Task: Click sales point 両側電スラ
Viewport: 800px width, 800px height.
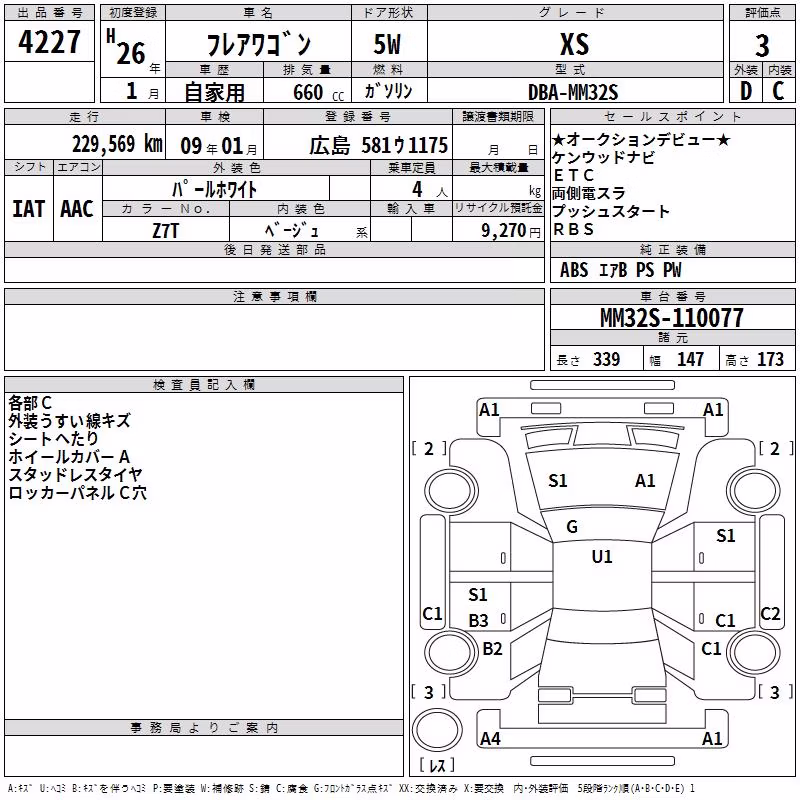Action: point(588,193)
